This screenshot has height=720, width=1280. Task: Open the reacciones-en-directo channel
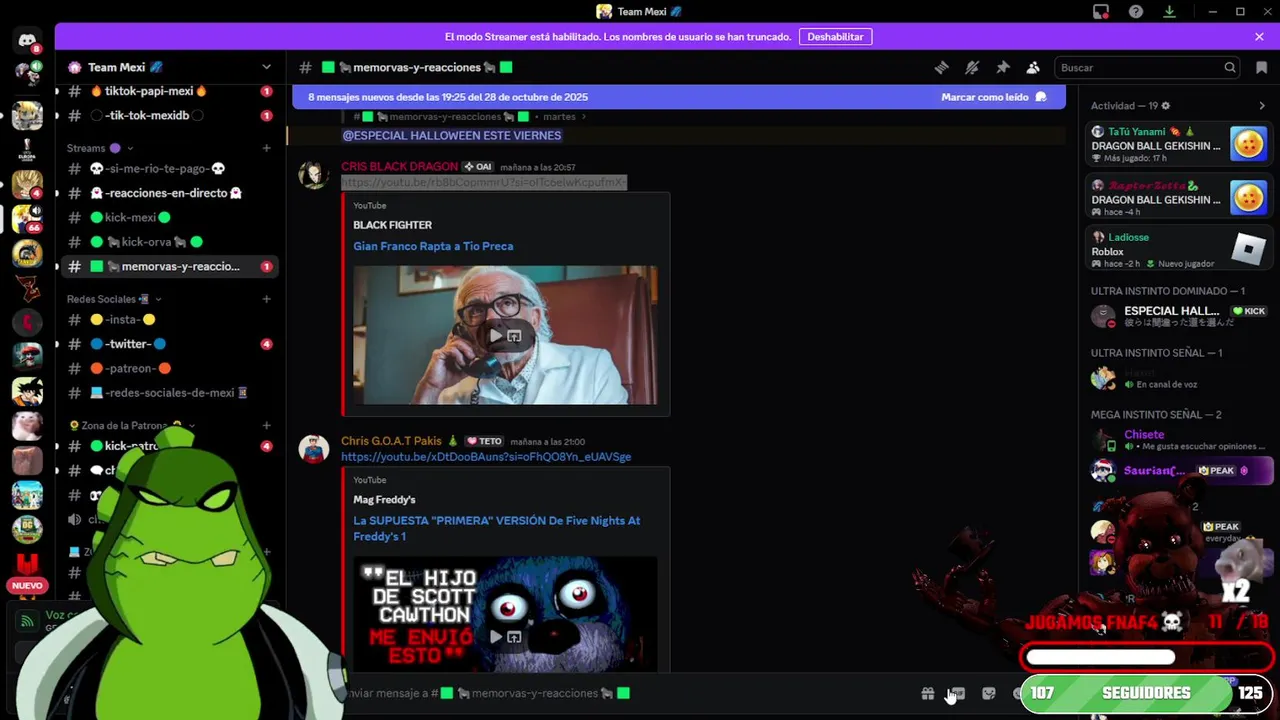click(x=170, y=193)
